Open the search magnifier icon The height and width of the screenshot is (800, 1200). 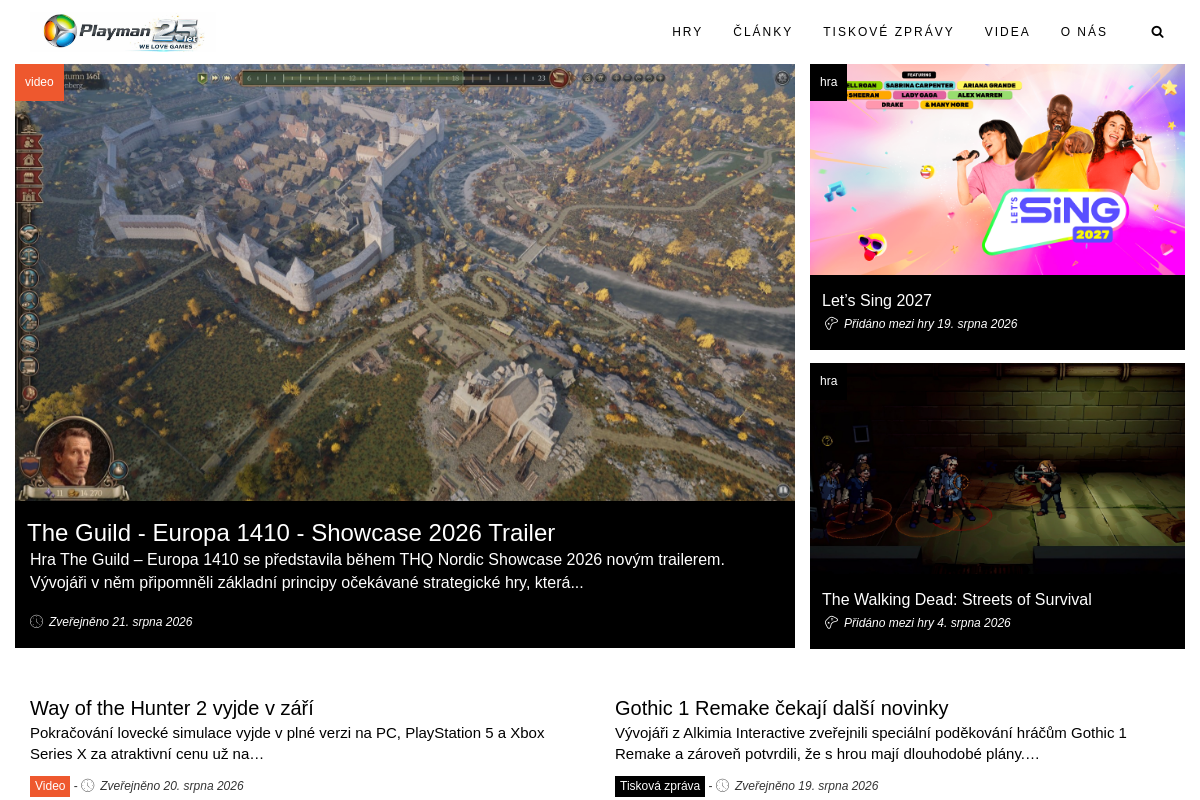1158,32
